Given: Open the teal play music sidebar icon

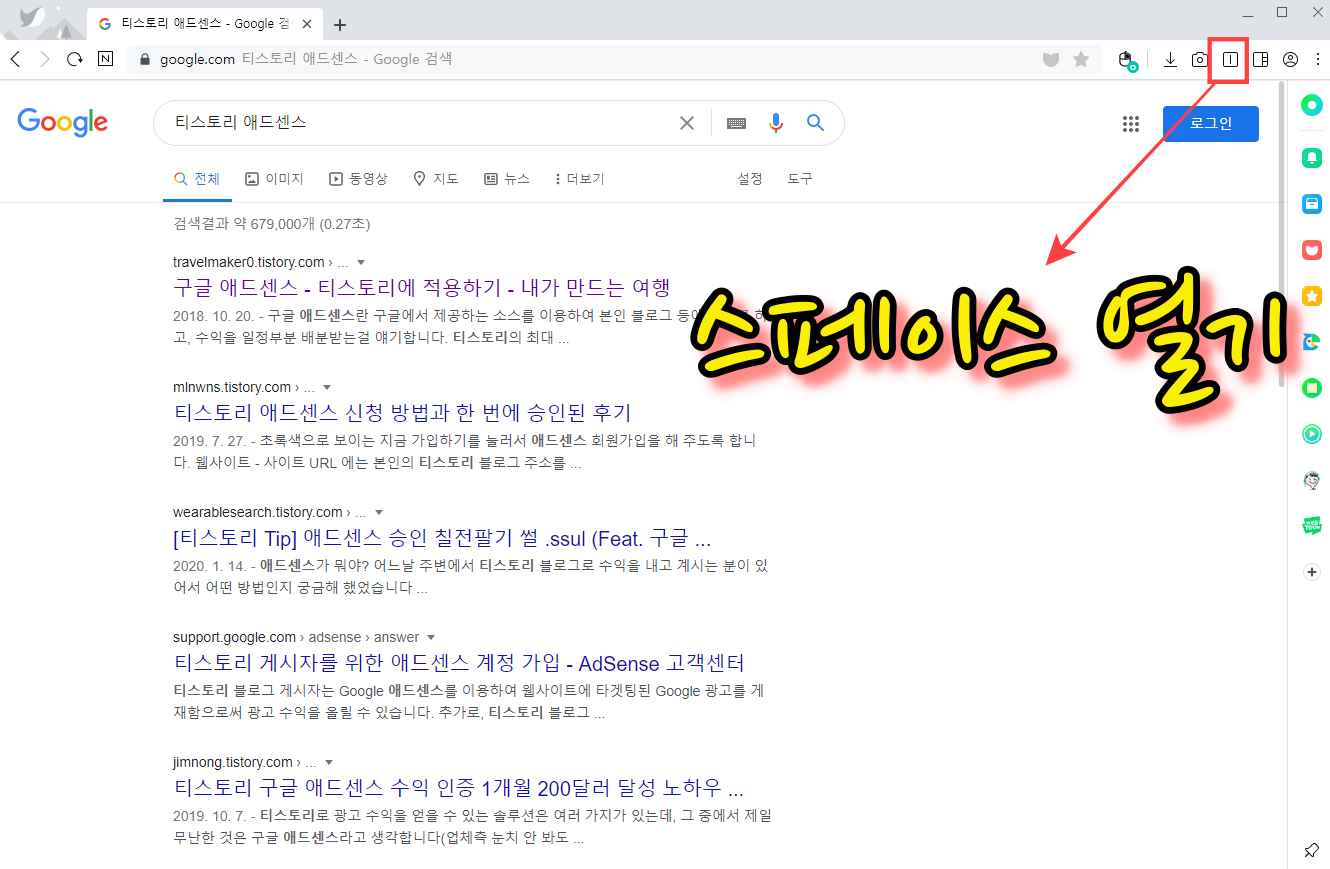Looking at the screenshot, I should tap(1312, 434).
